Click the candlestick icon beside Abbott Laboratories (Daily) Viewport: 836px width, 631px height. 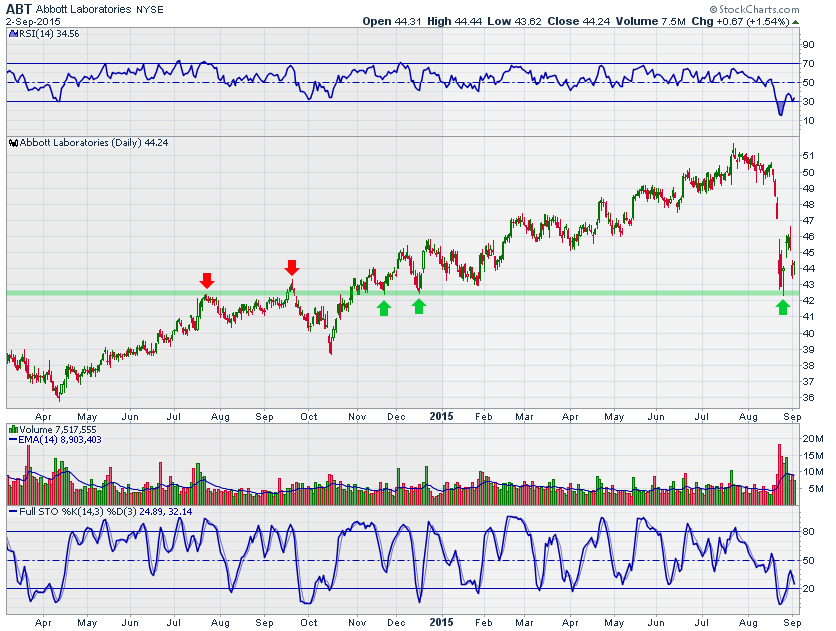point(13,143)
